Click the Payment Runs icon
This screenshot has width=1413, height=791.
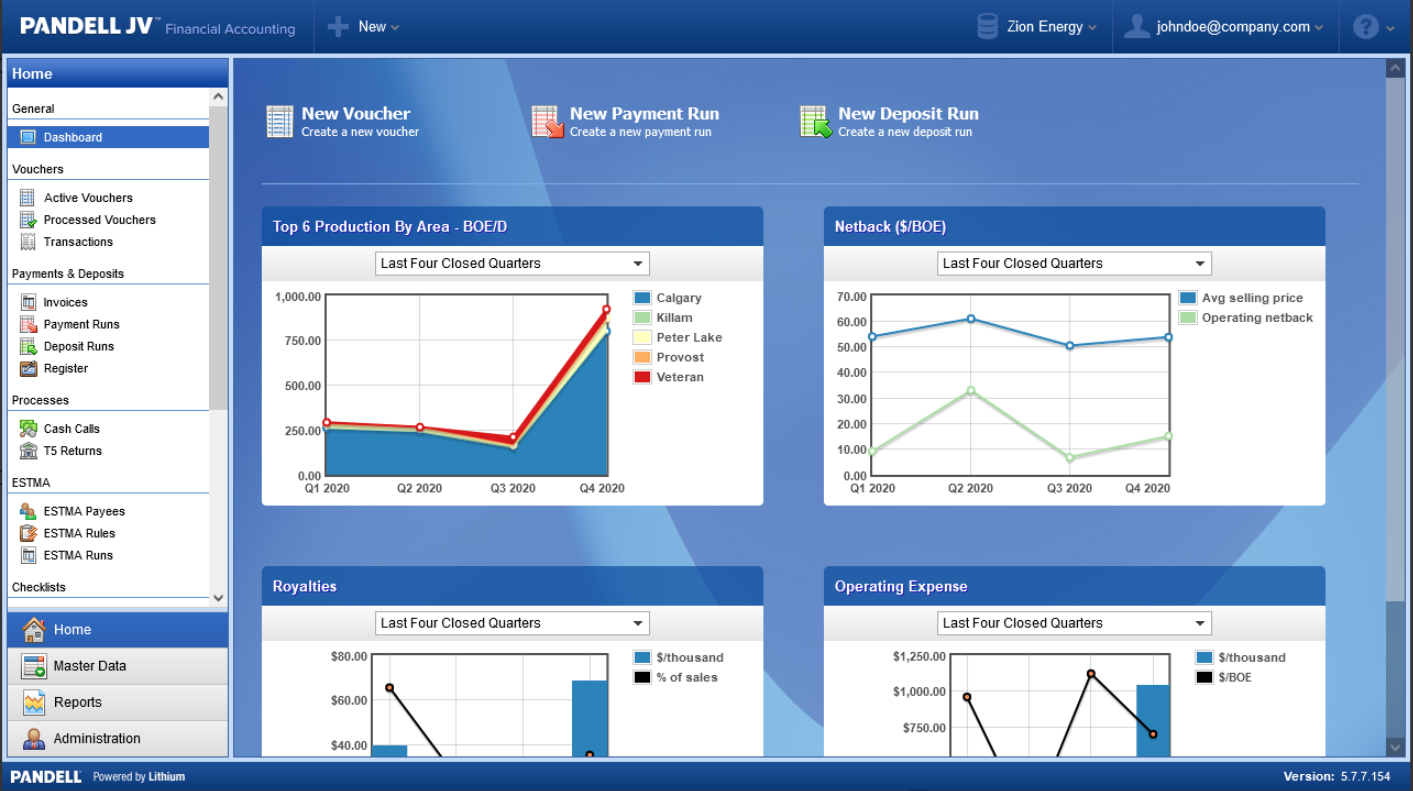point(28,324)
